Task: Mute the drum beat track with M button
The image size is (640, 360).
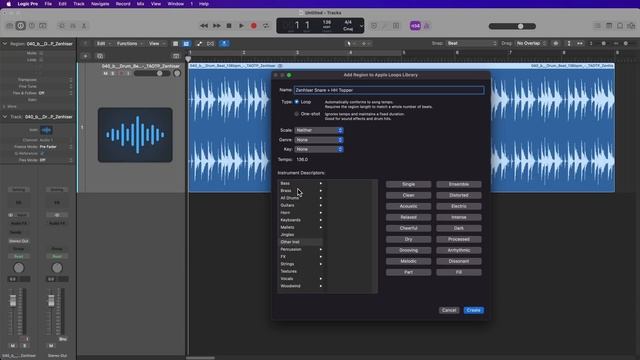Action: pyautogui.click(x=105, y=73)
